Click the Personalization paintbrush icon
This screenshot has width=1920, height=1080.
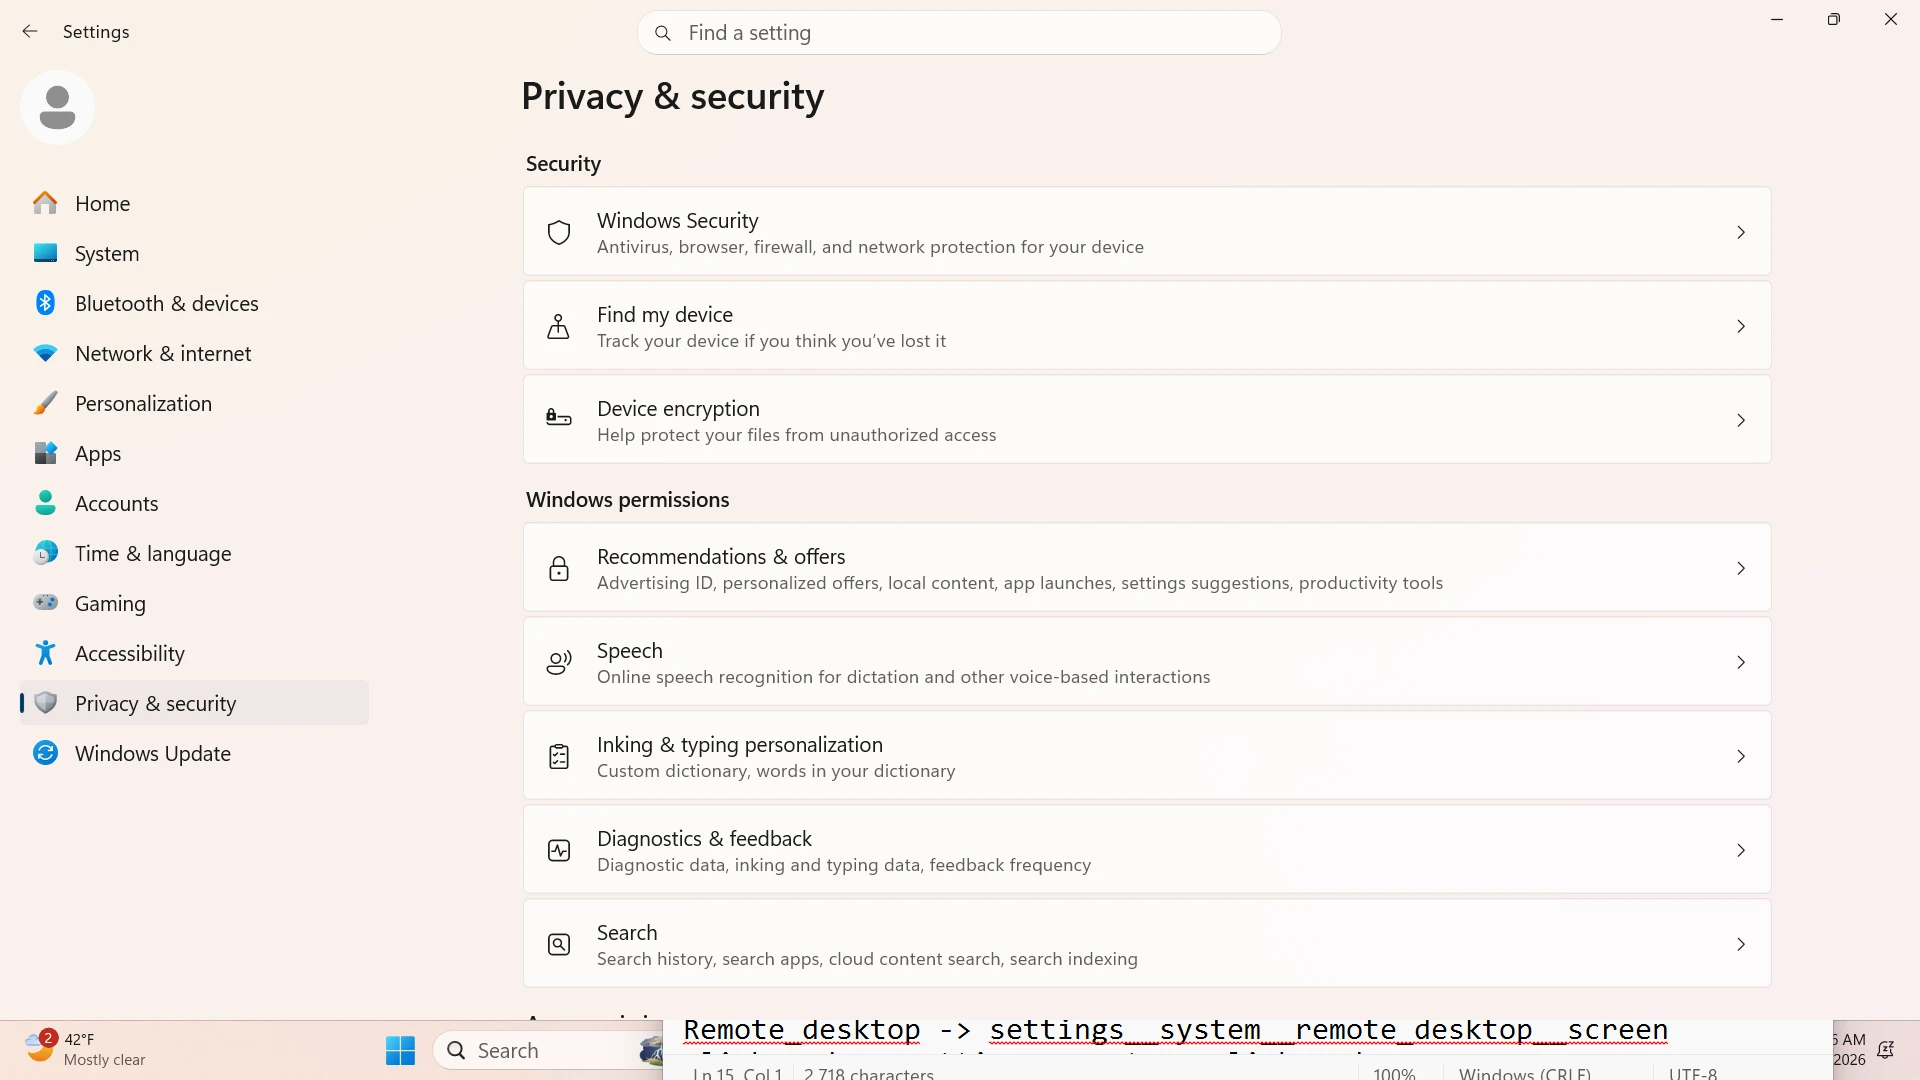click(45, 403)
